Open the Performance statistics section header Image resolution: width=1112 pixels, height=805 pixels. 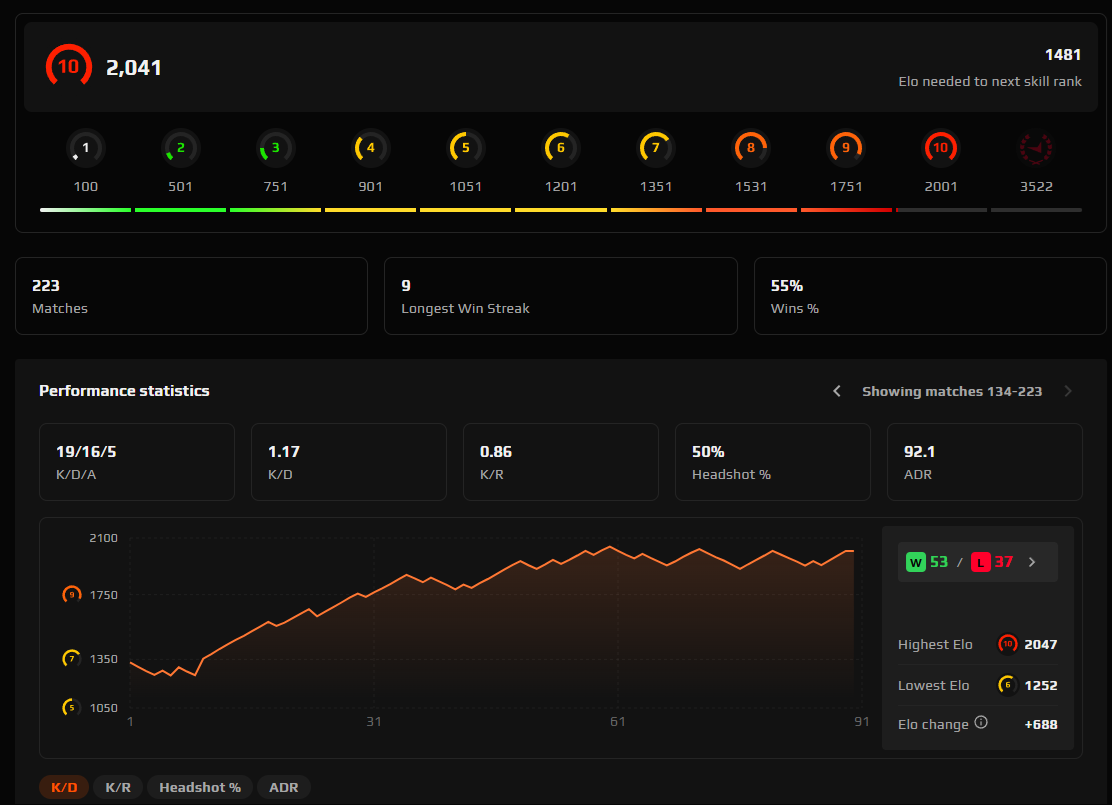124,391
